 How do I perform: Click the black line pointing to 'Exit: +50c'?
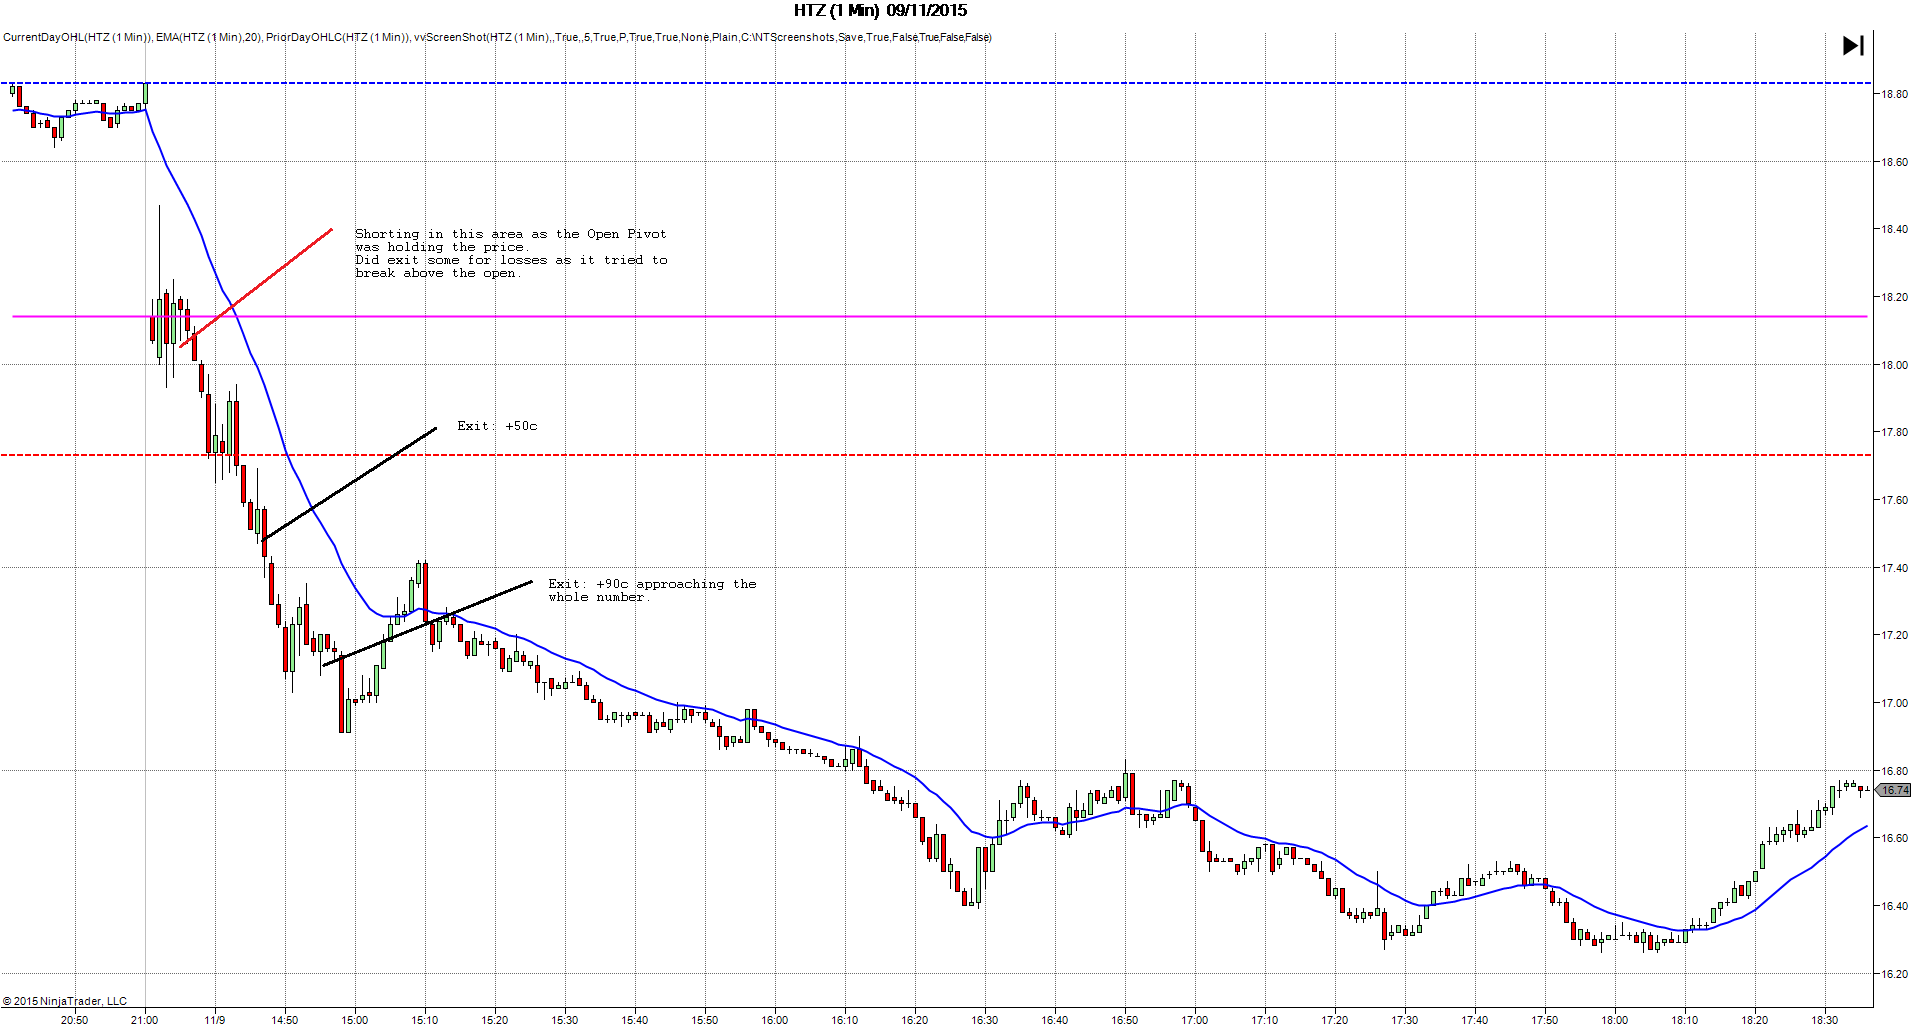[x=349, y=484]
